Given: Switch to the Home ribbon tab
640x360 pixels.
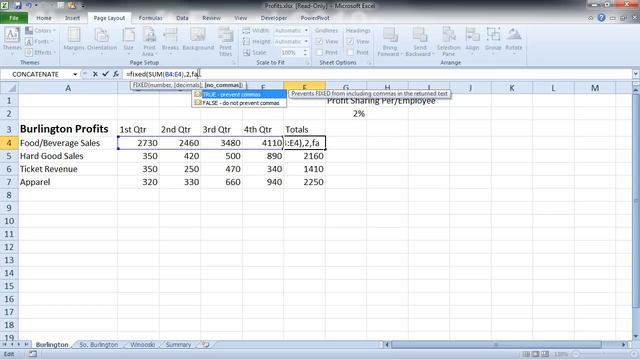Looking at the screenshot, I should pos(44,18).
